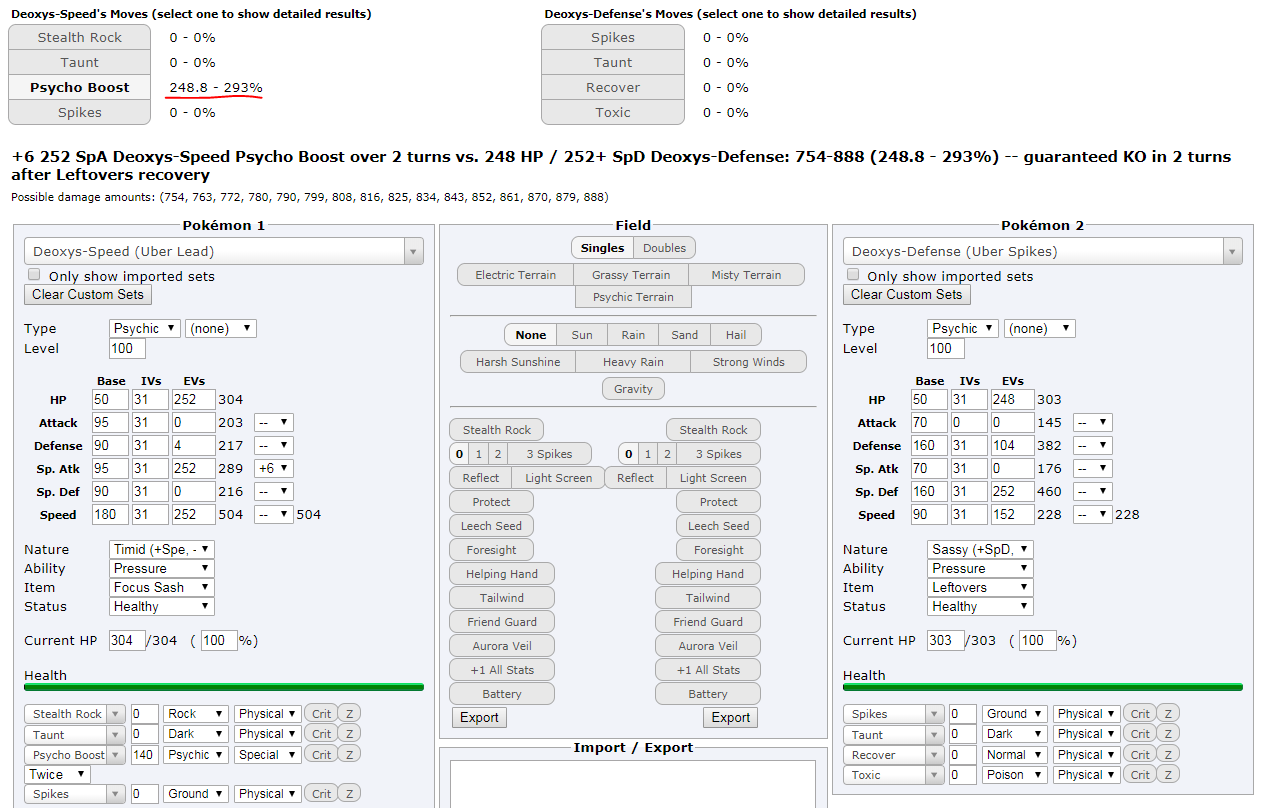Toggle Foresight in Field's left column
This screenshot has width=1267, height=808.
[x=492, y=550]
